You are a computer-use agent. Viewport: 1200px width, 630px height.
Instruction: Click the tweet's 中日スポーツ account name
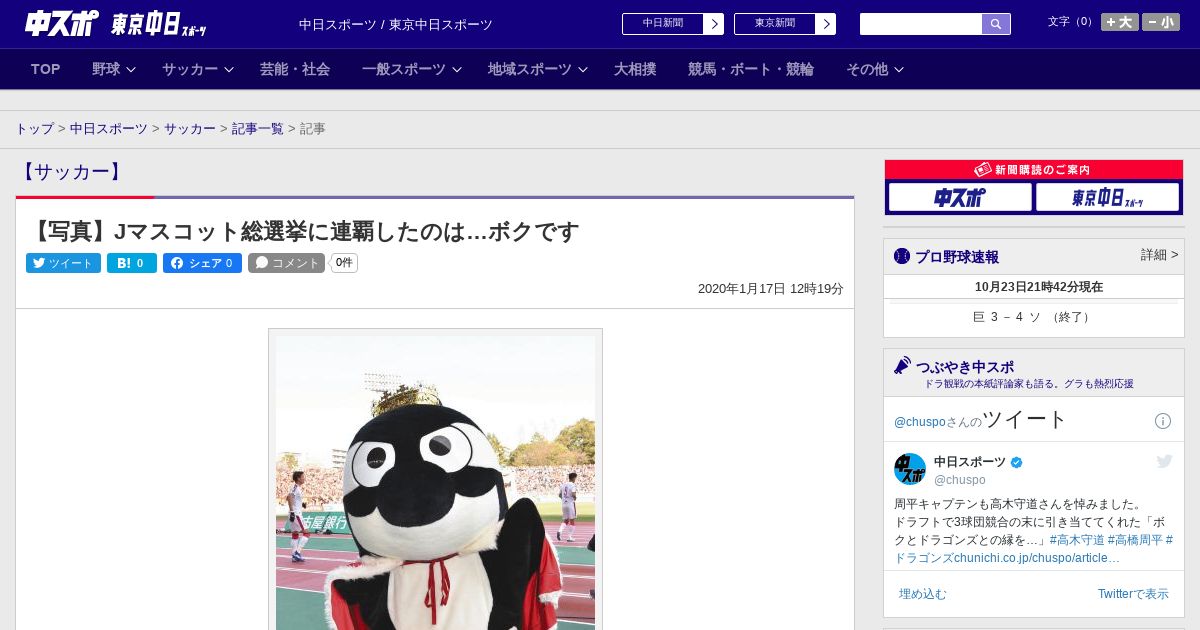[970, 462]
